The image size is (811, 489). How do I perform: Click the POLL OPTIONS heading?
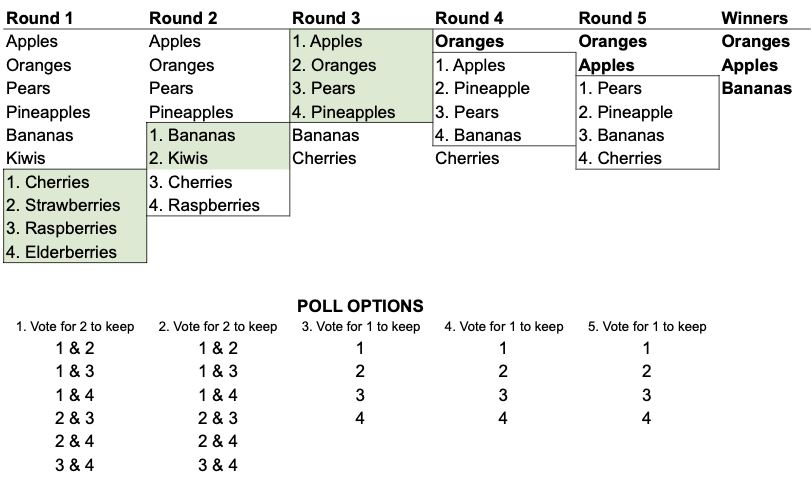360,306
